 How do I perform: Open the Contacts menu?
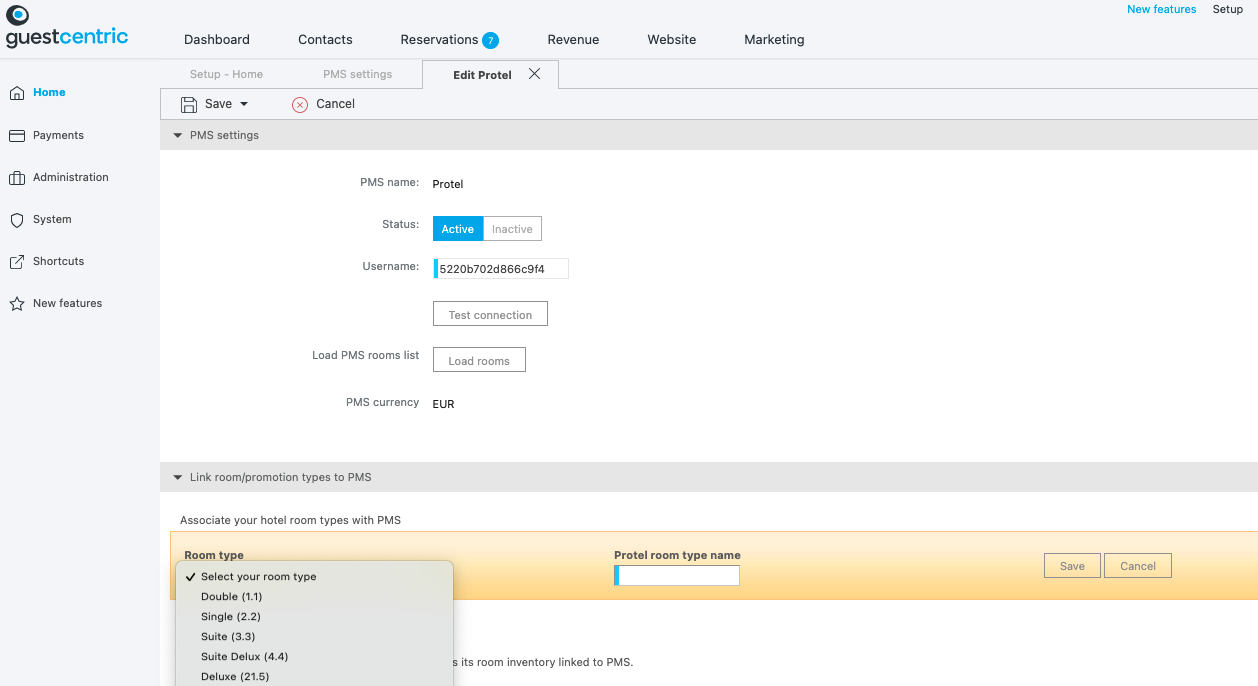(325, 40)
